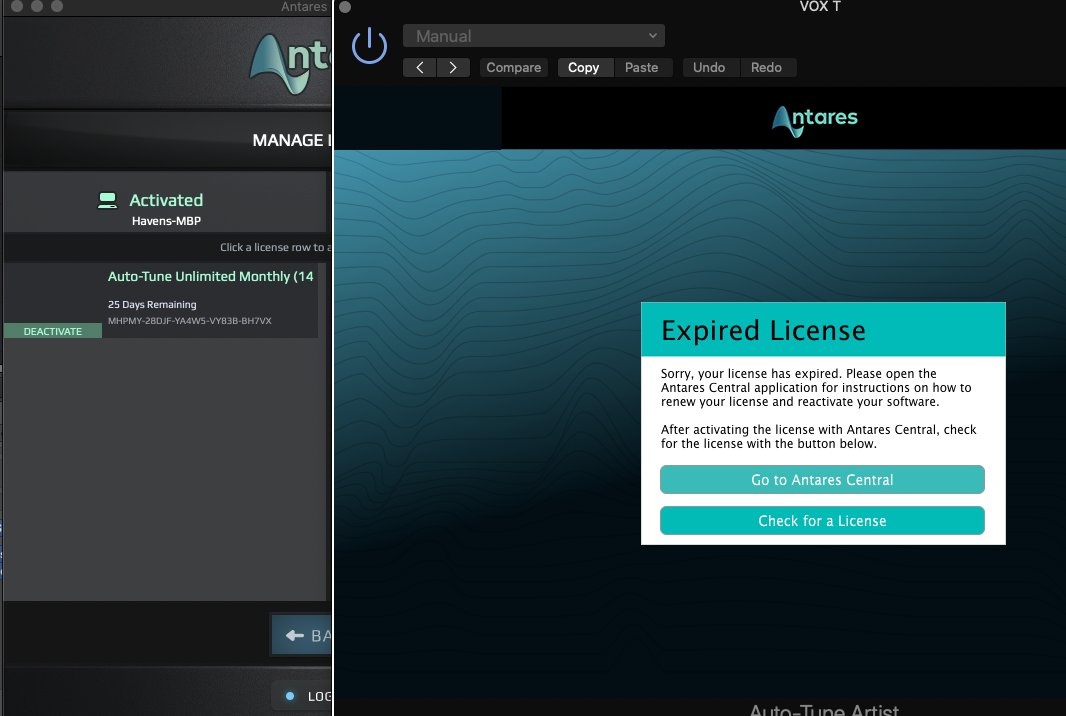The height and width of the screenshot is (716, 1066).
Task: Click Paste in plugin header
Action: (x=642, y=67)
